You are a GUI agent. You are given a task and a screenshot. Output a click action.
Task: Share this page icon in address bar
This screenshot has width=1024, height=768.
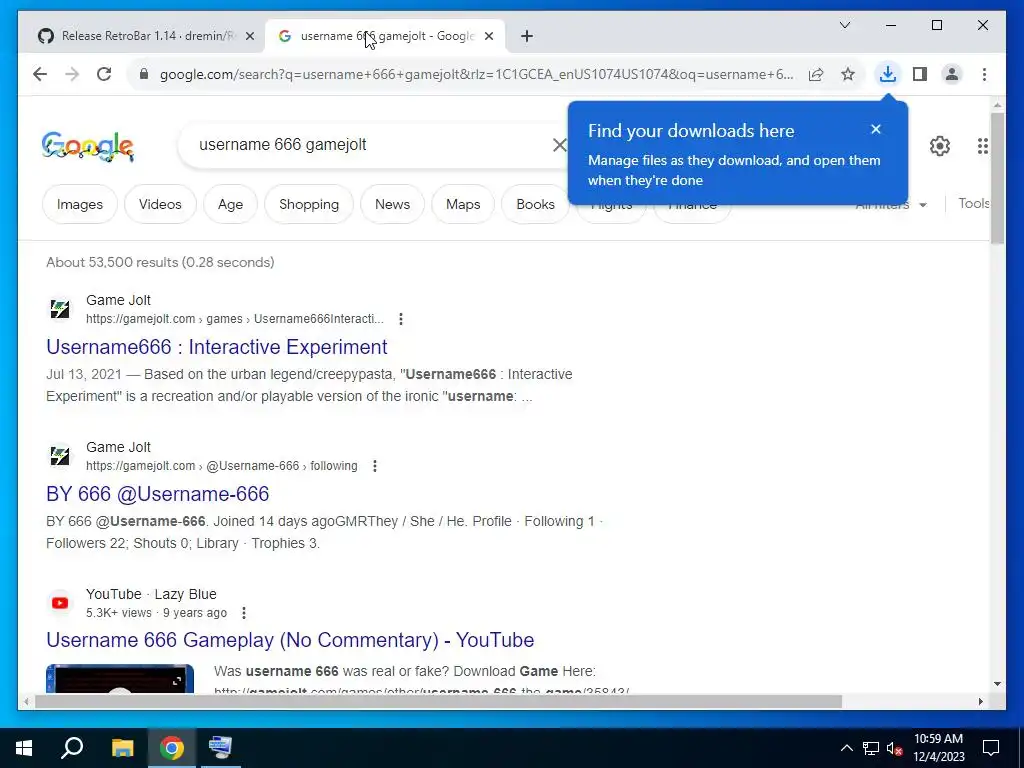tap(816, 74)
